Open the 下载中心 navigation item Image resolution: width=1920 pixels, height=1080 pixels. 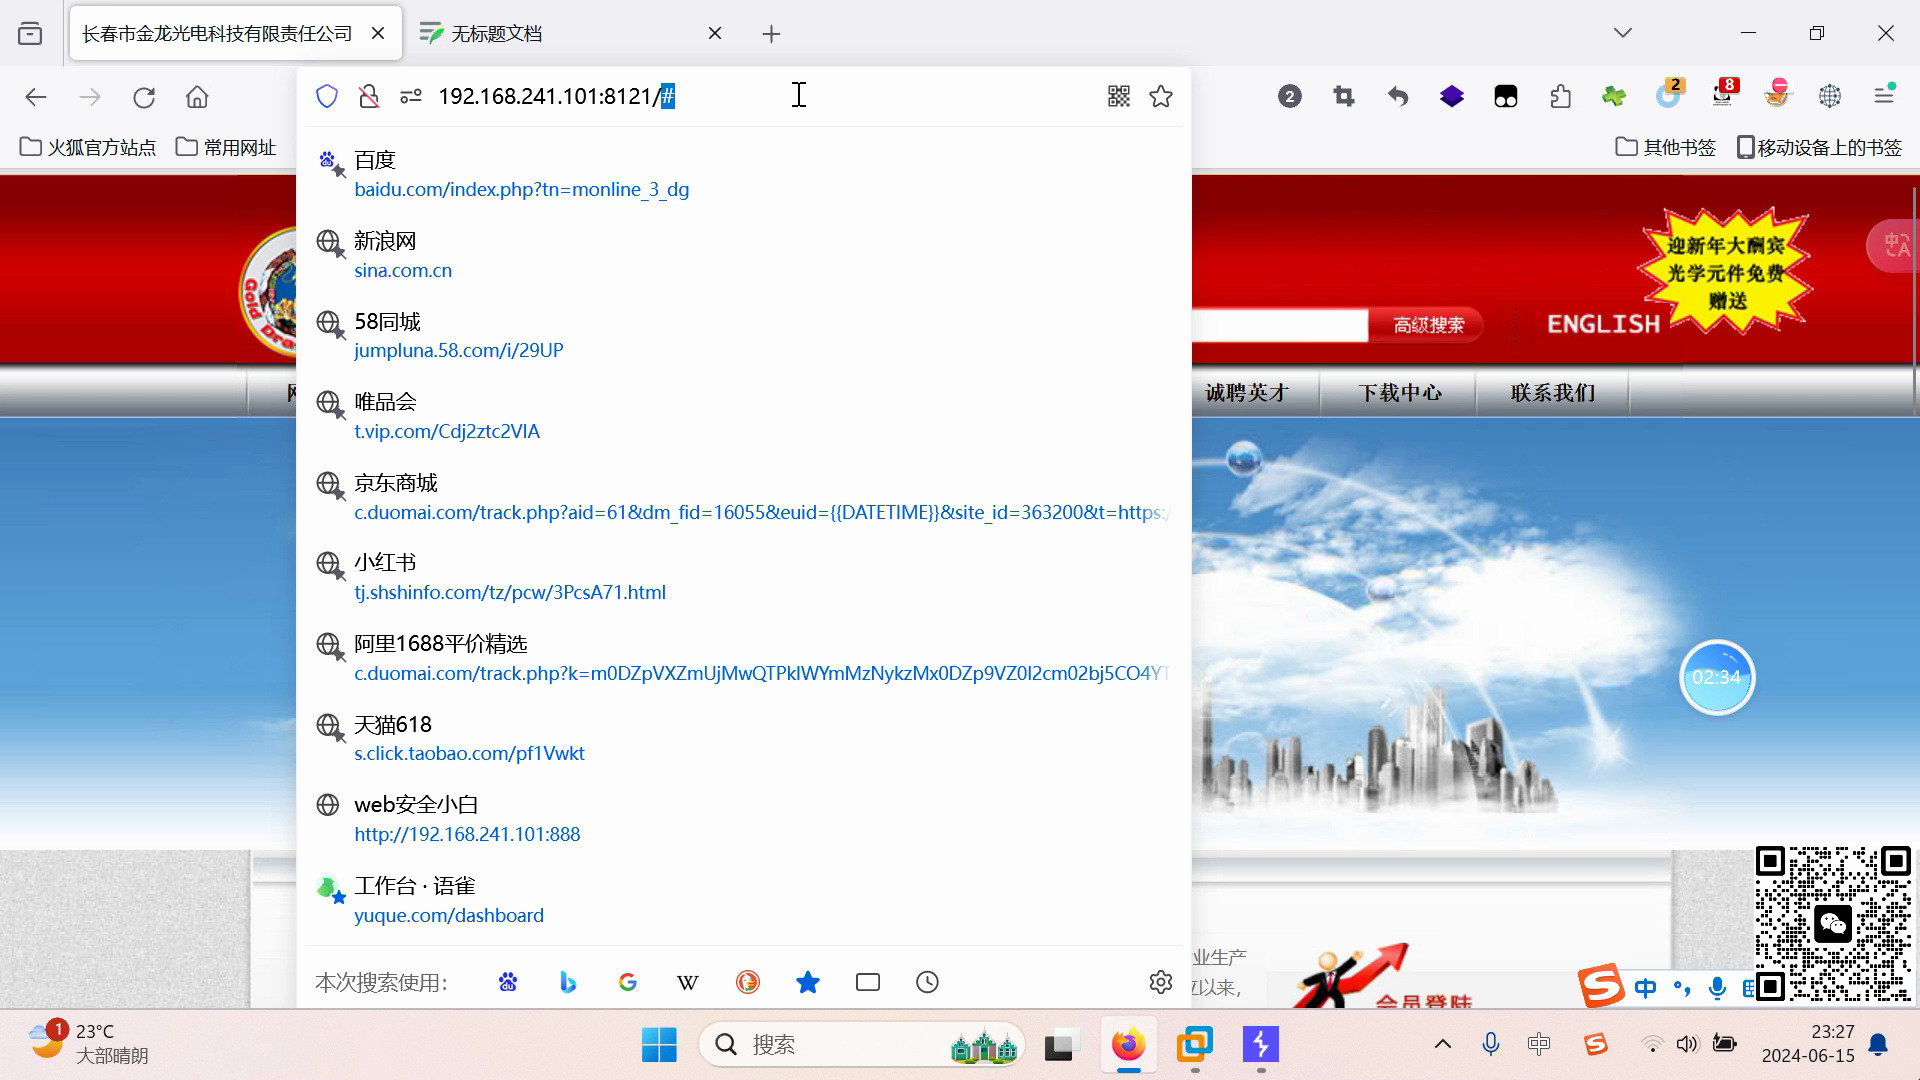pyautogui.click(x=1400, y=393)
